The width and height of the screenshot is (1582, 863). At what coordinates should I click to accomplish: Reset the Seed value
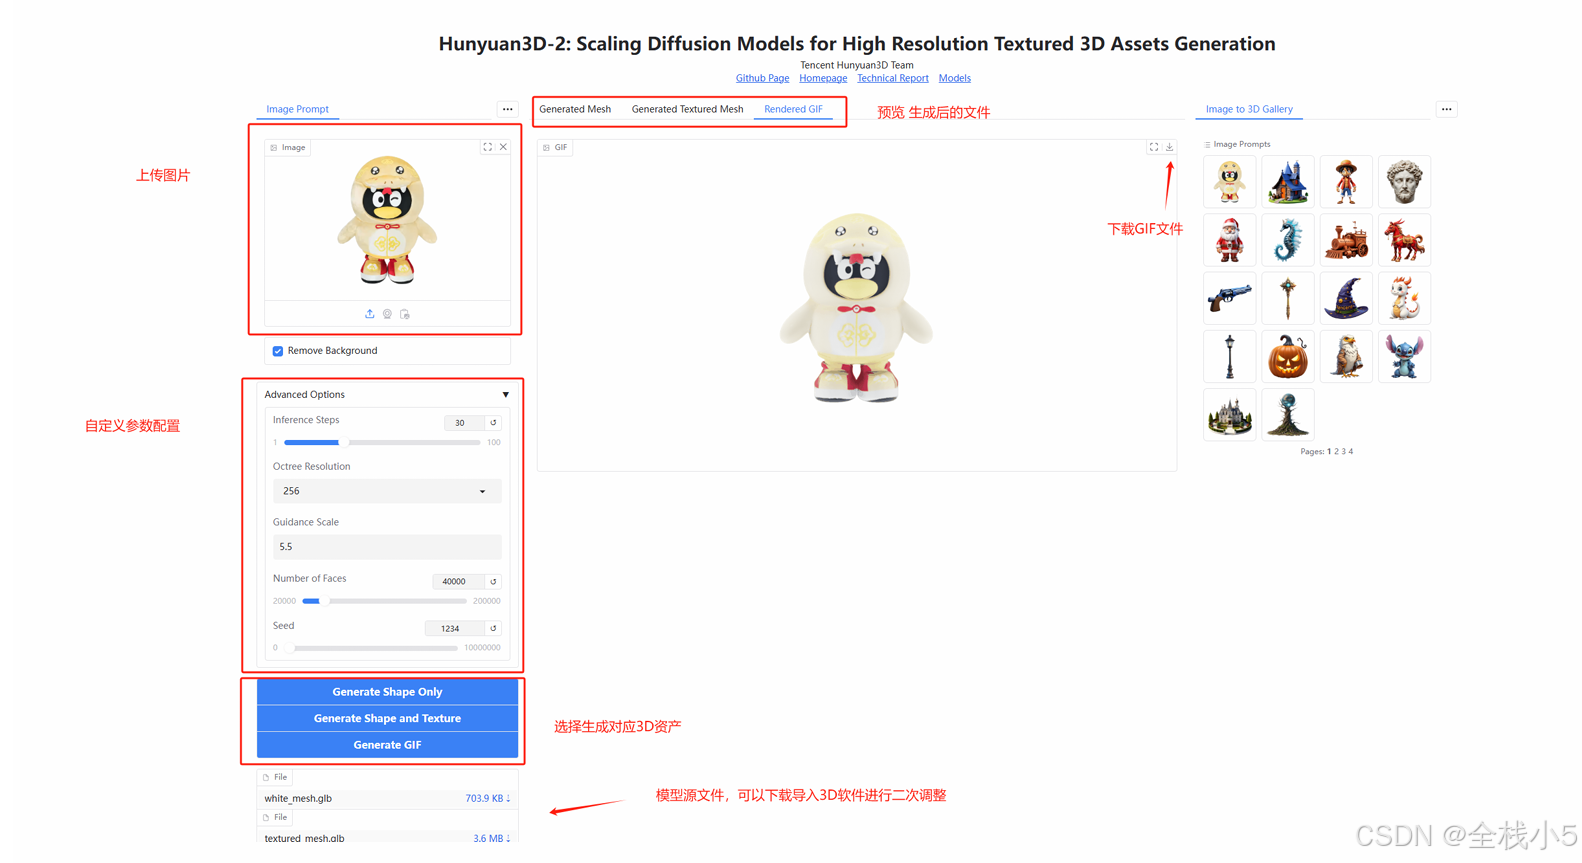493,628
